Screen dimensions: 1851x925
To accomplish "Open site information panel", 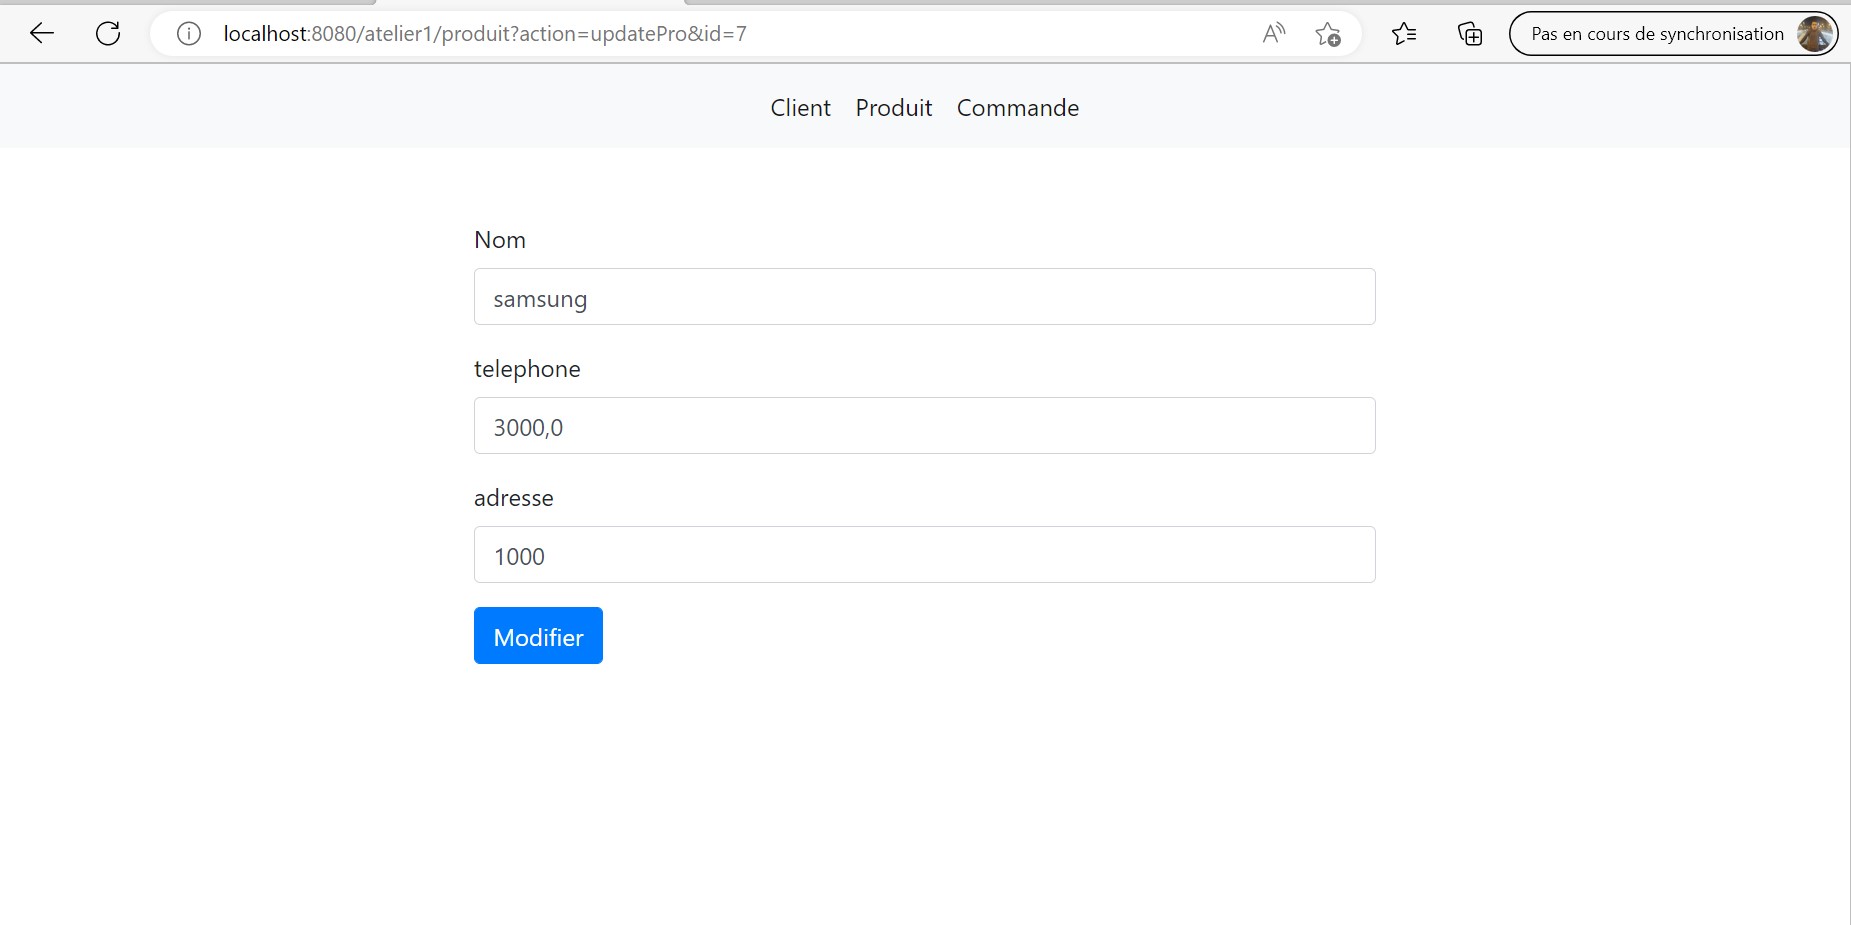I will coord(188,33).
